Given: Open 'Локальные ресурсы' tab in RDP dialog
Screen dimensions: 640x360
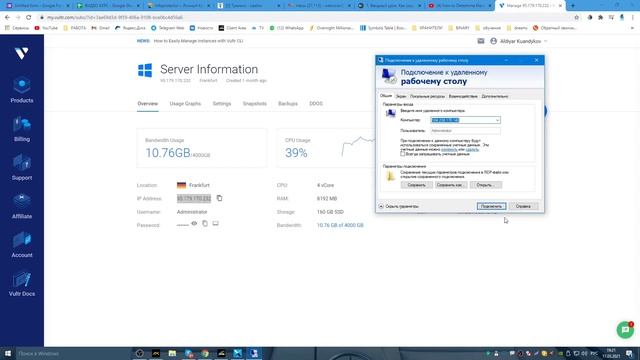Looking at the screenshot, I should (x=427, y=96).
